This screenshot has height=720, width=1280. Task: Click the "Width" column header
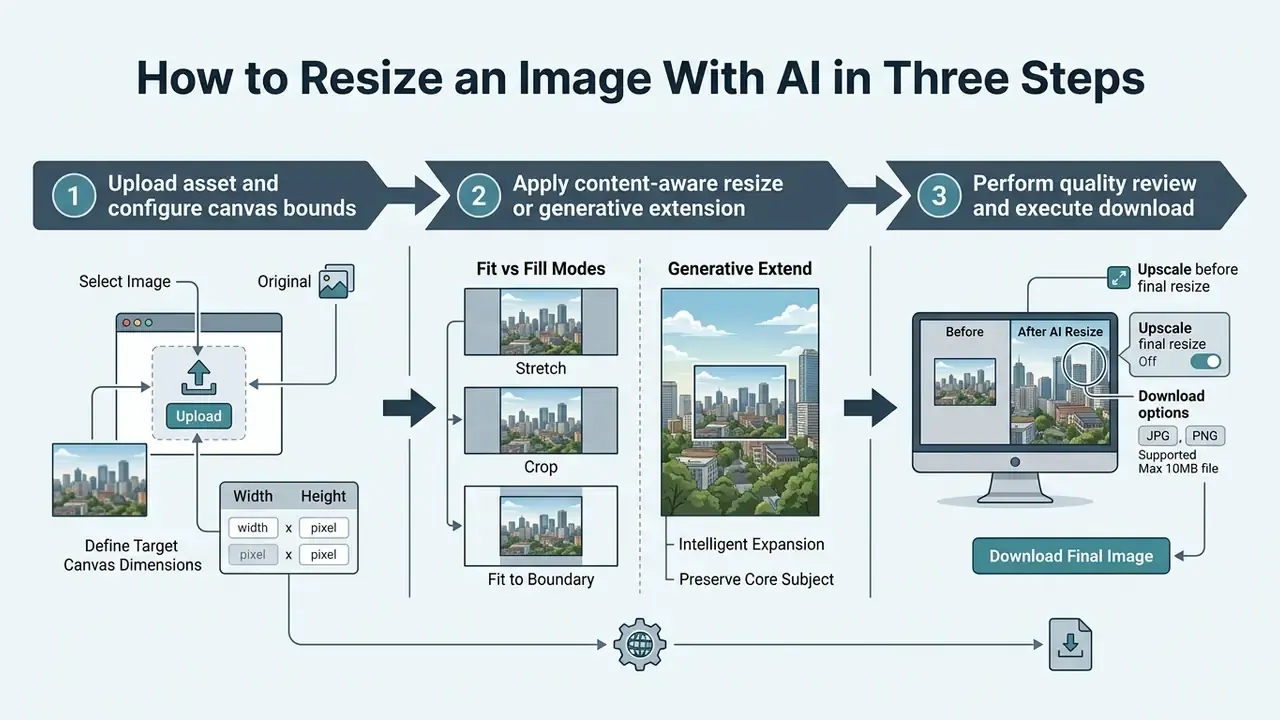coord(253,496)
